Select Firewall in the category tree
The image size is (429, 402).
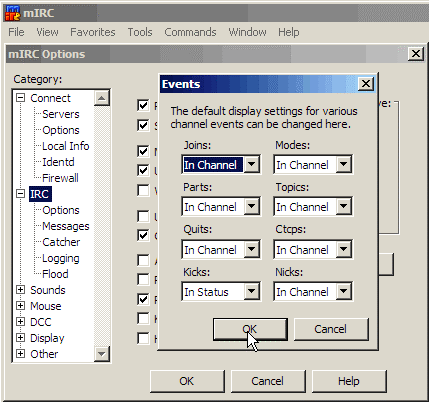click(x=60, y=178)
